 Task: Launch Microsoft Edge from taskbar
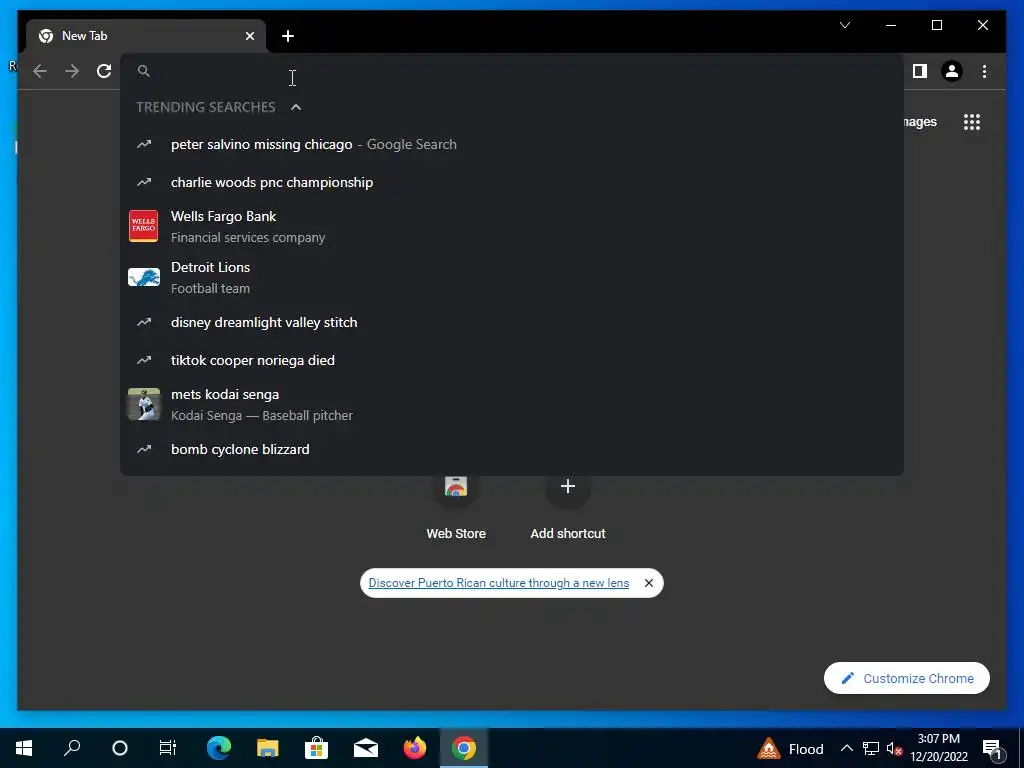click(219, 748)
